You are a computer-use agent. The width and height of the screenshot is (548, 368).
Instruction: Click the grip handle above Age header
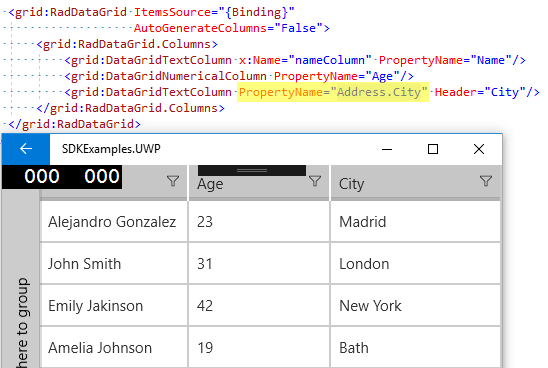[x=252, y=171]
